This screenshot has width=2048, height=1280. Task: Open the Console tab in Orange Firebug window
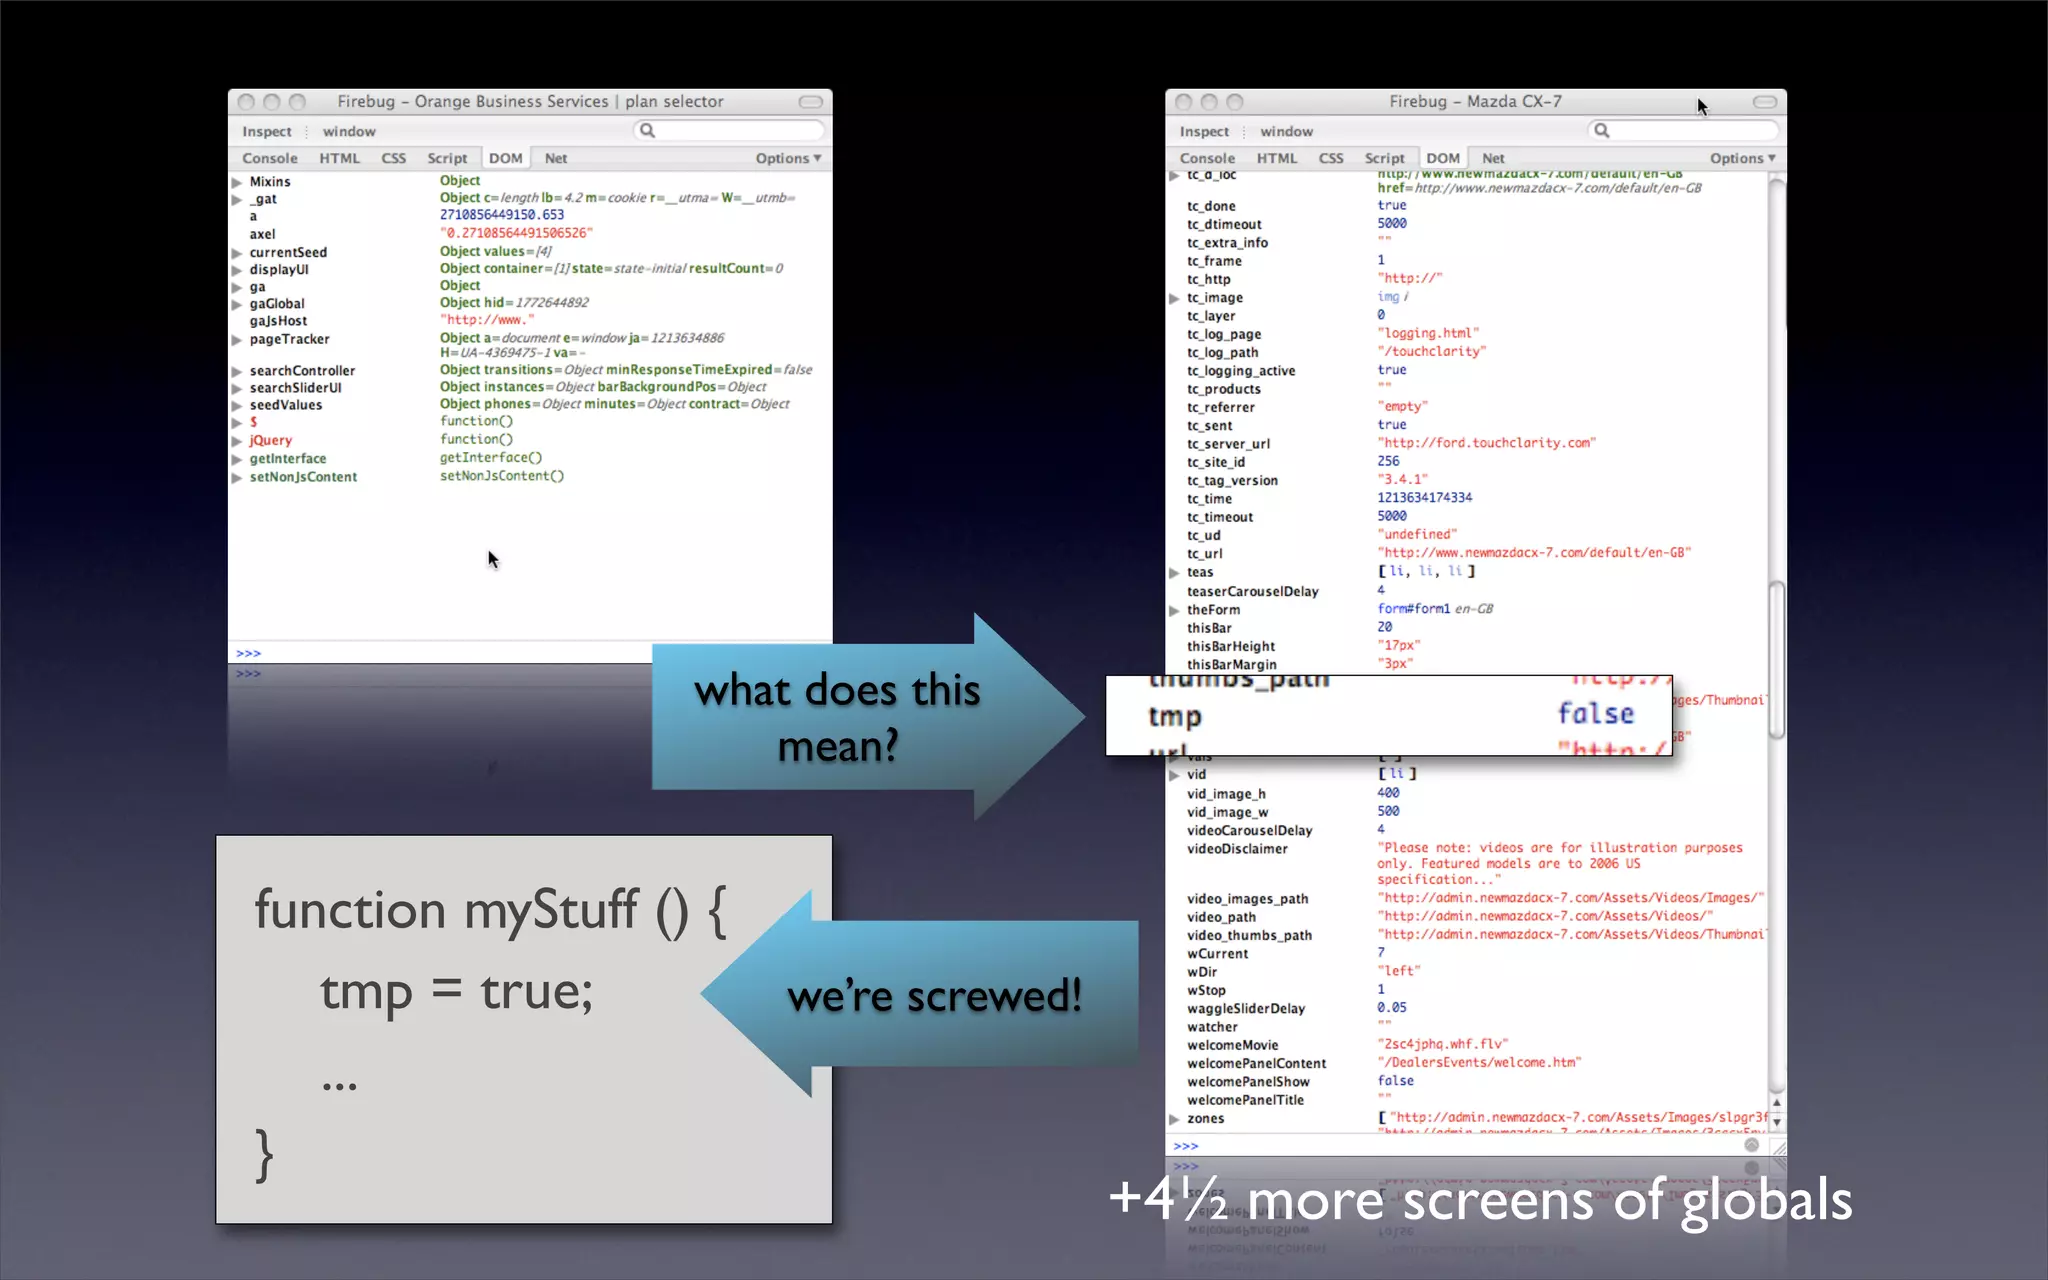pos(269,158)
